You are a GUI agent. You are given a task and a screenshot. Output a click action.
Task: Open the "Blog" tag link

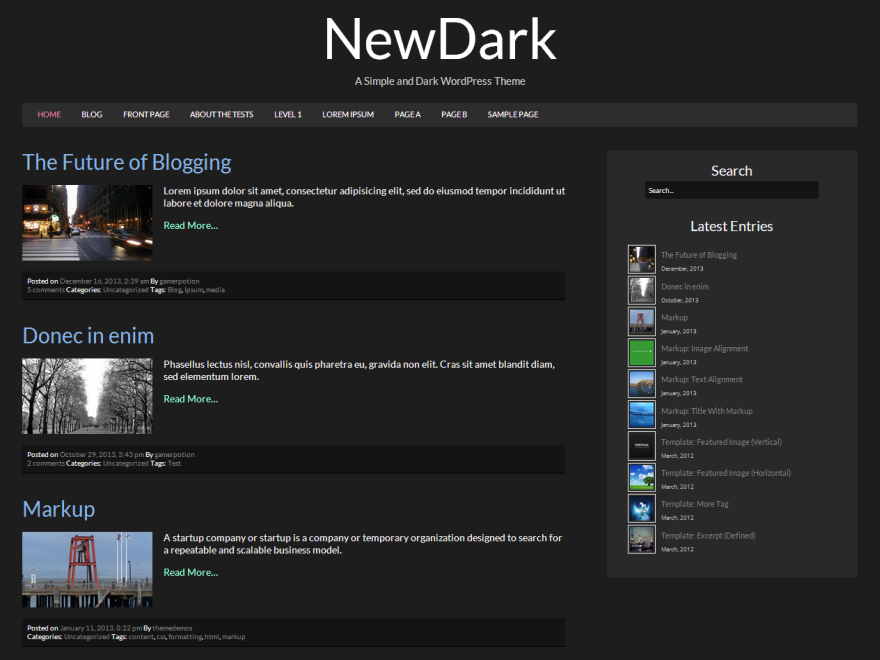click(174, 290)
